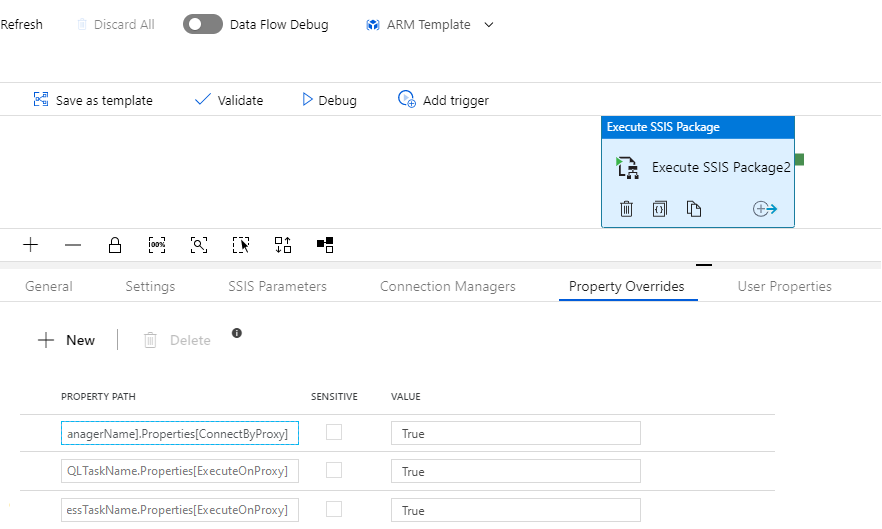Add a New property override
The width and height of the screenshot is (882, 529).
point(66,340)
